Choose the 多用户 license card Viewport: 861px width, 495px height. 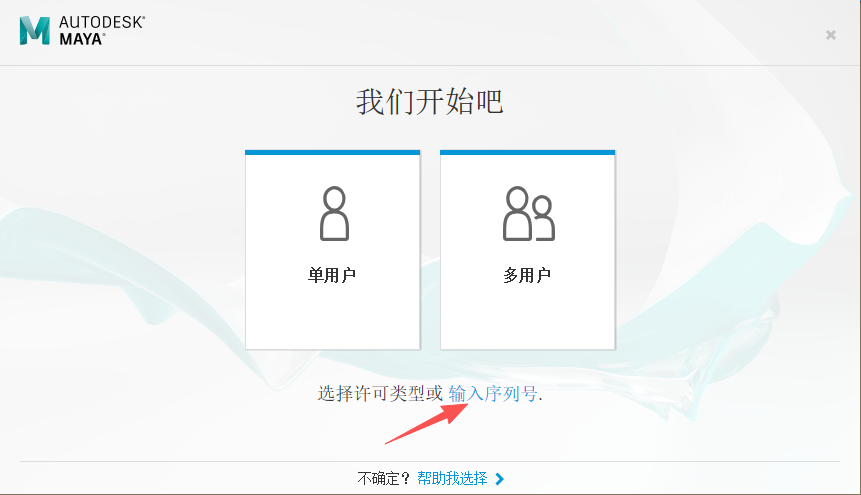click(x=528, y=250)
